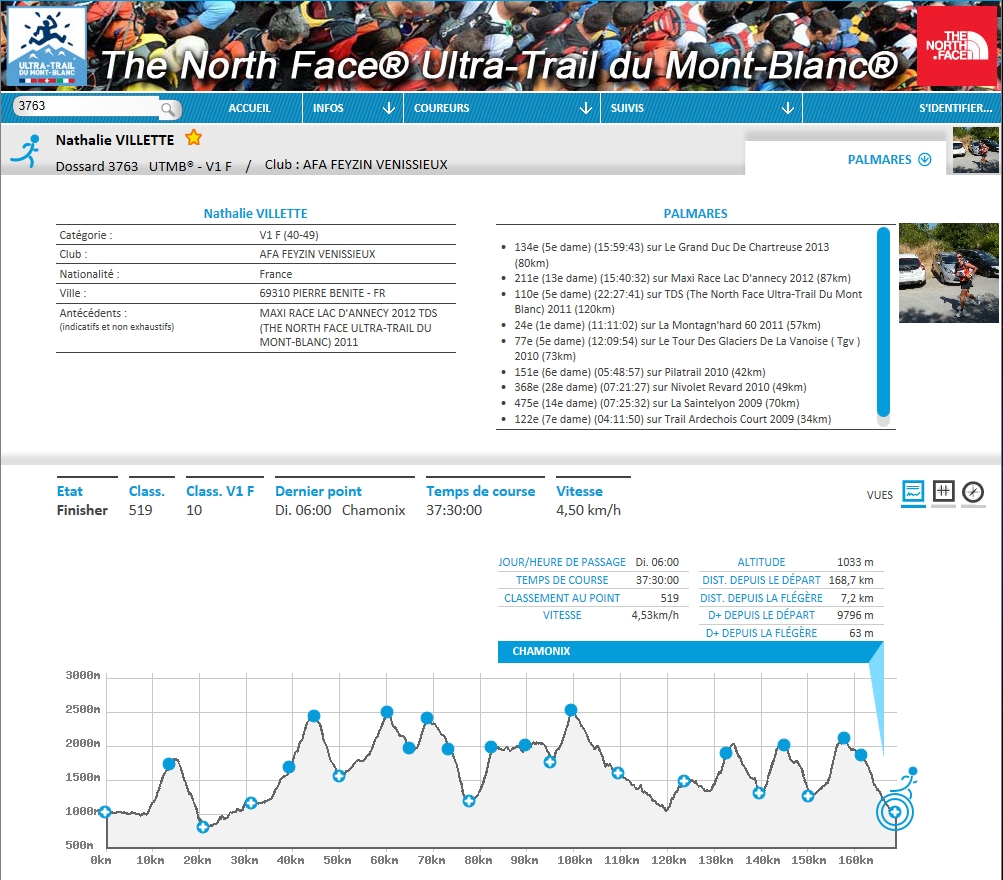Viewport: 1003px width, 880px height.
Task: Click the checkpoint marker near 30km
Action: (251, 803)
